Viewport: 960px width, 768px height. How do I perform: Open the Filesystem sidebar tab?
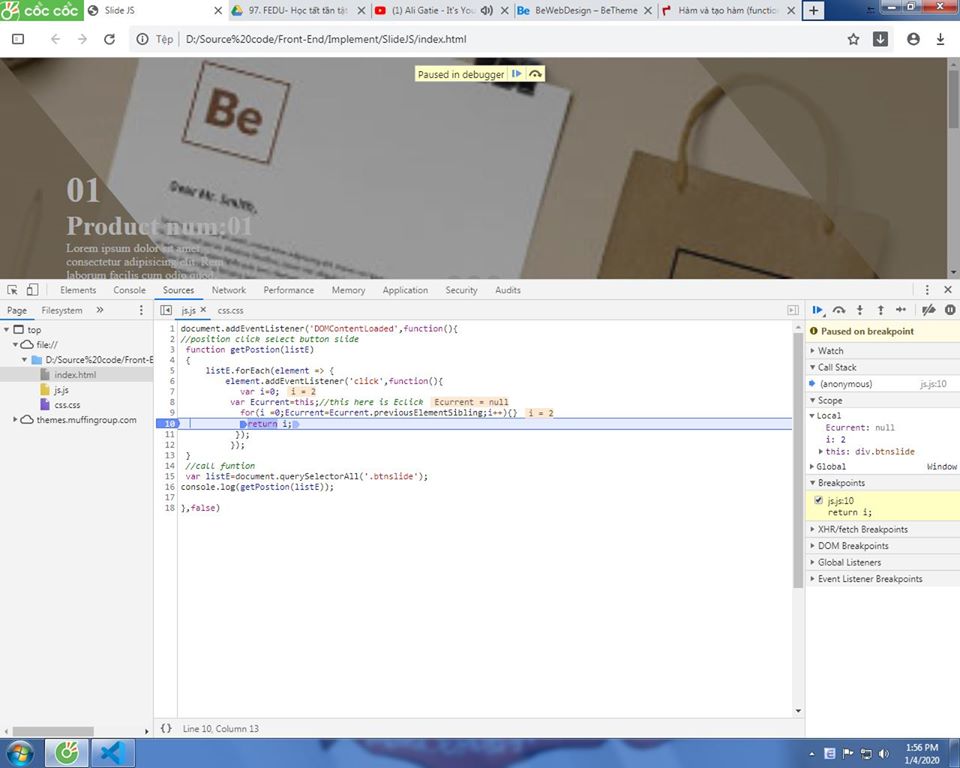point(62,310)
